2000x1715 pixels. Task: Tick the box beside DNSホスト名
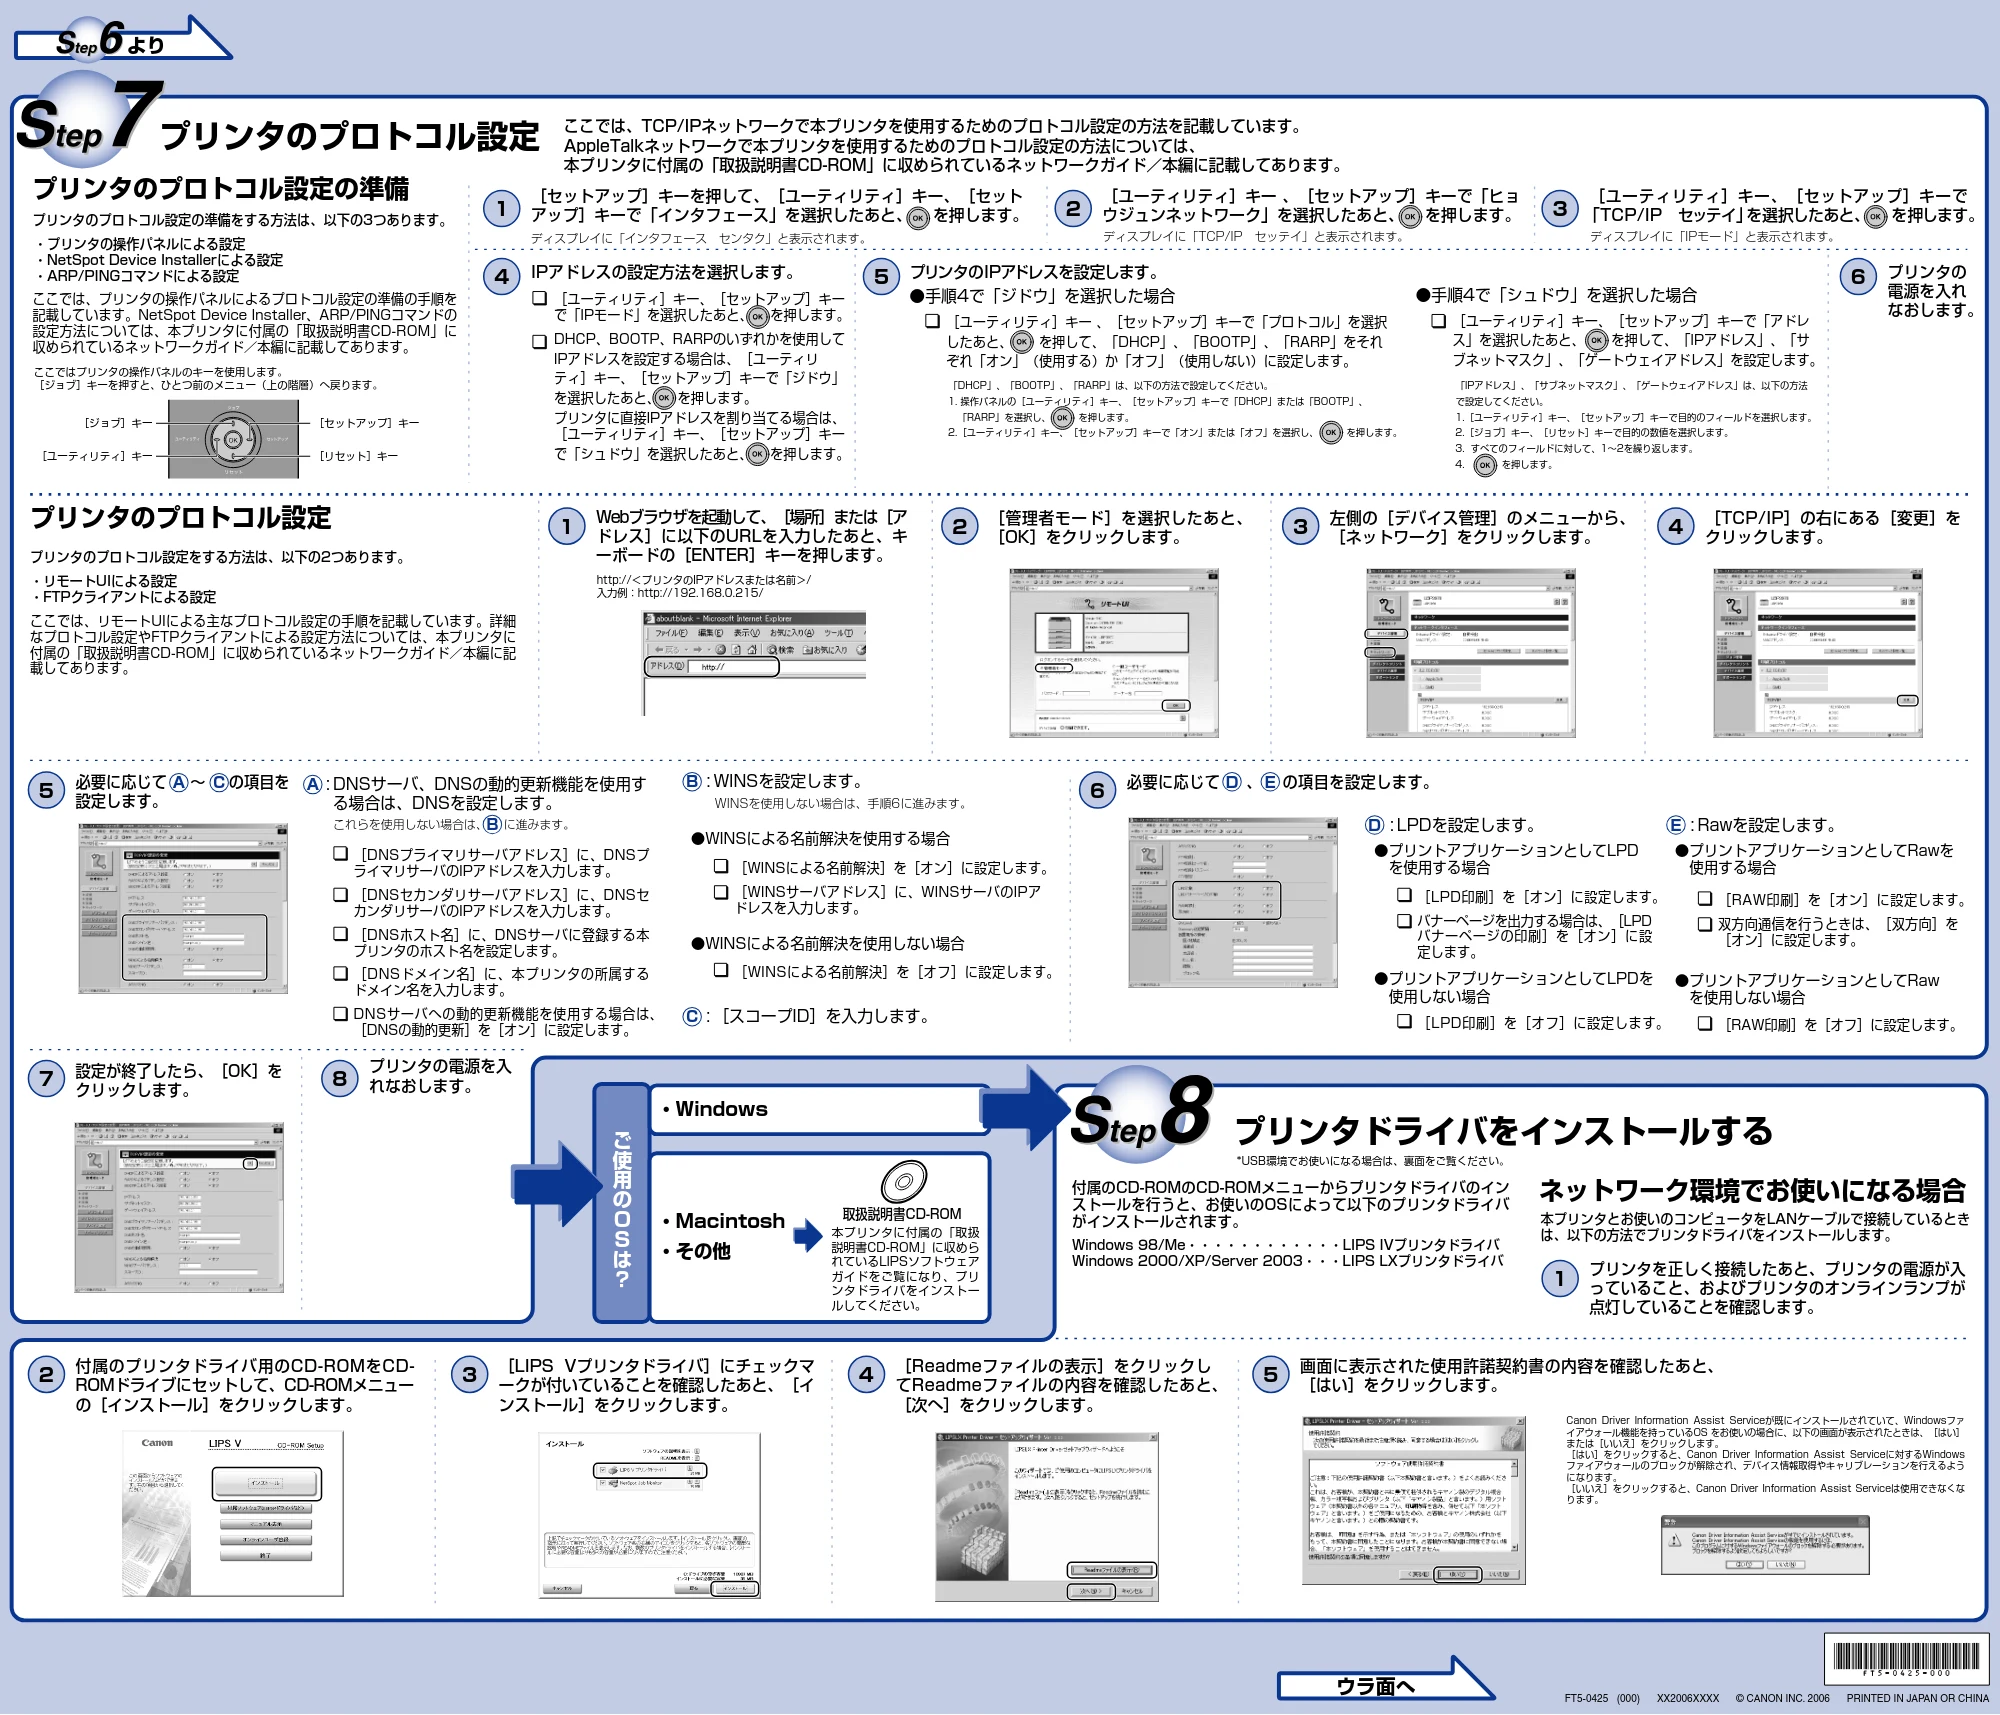(x=340, y=934)
